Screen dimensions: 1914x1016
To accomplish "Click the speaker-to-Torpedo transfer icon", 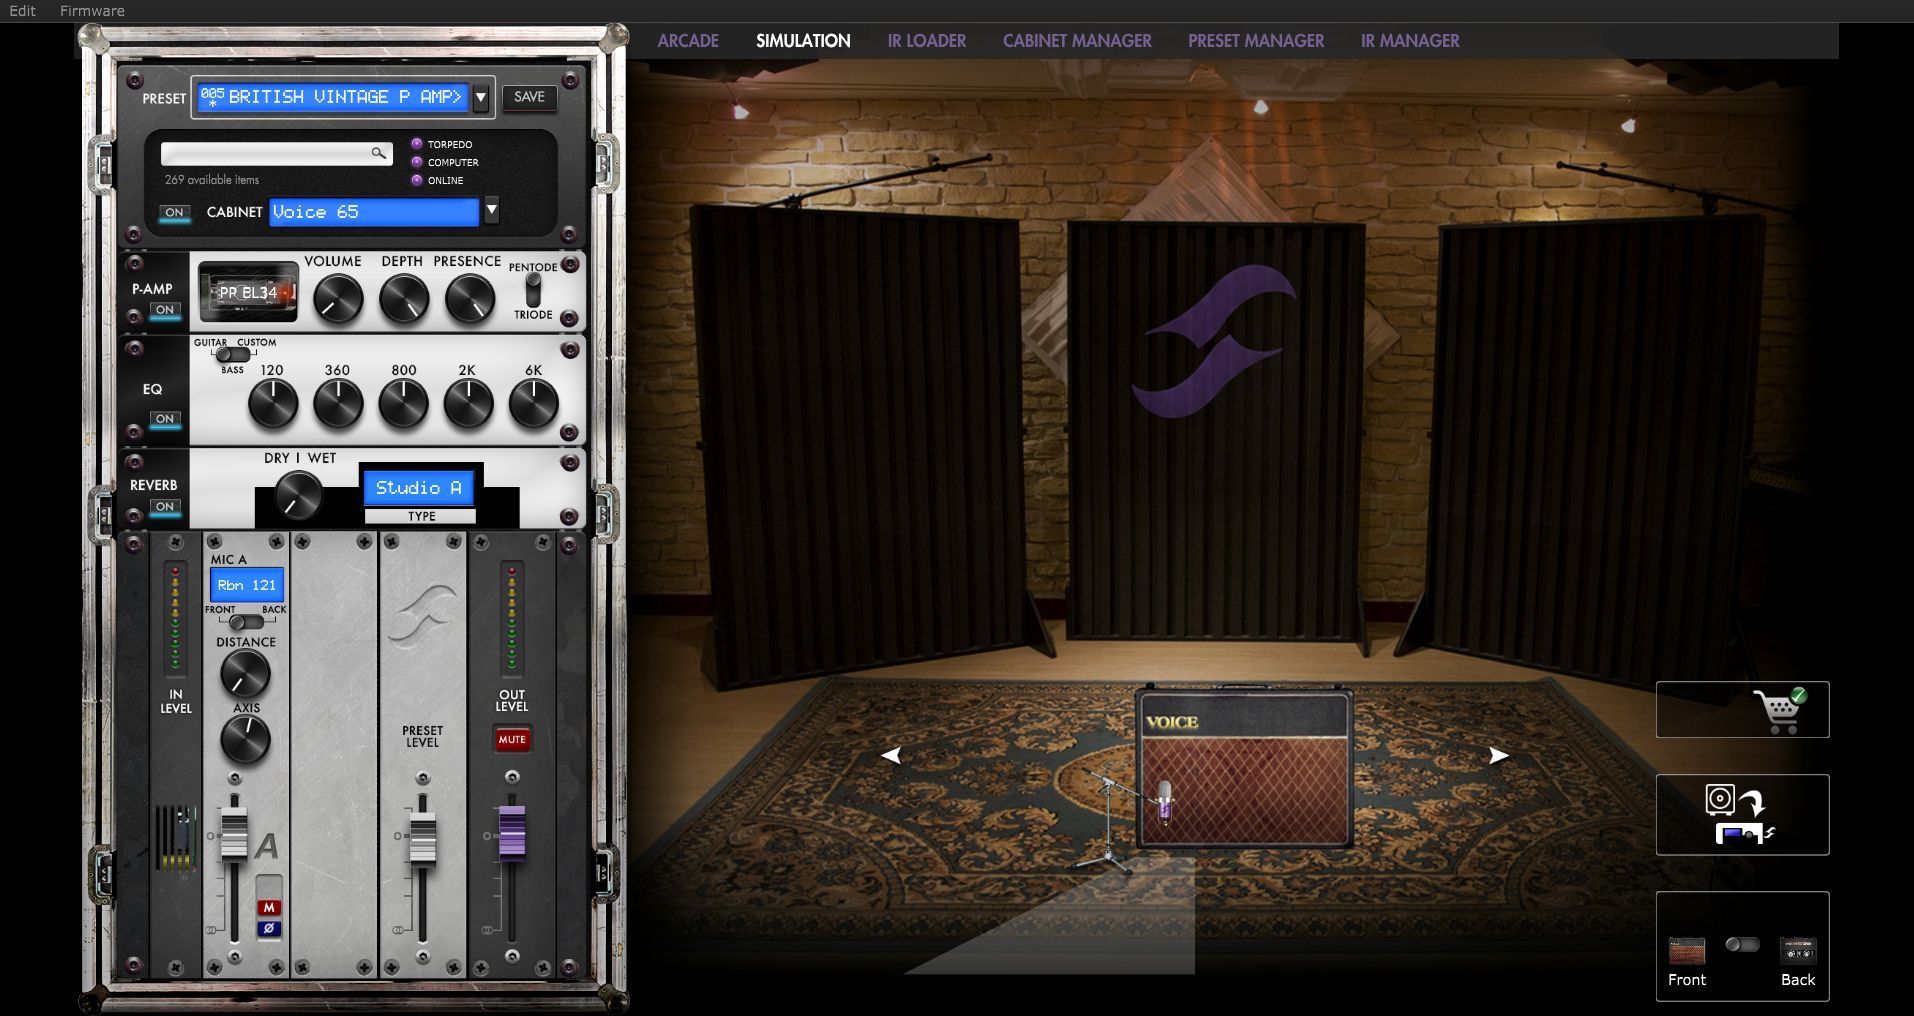I will [1740, 815].
